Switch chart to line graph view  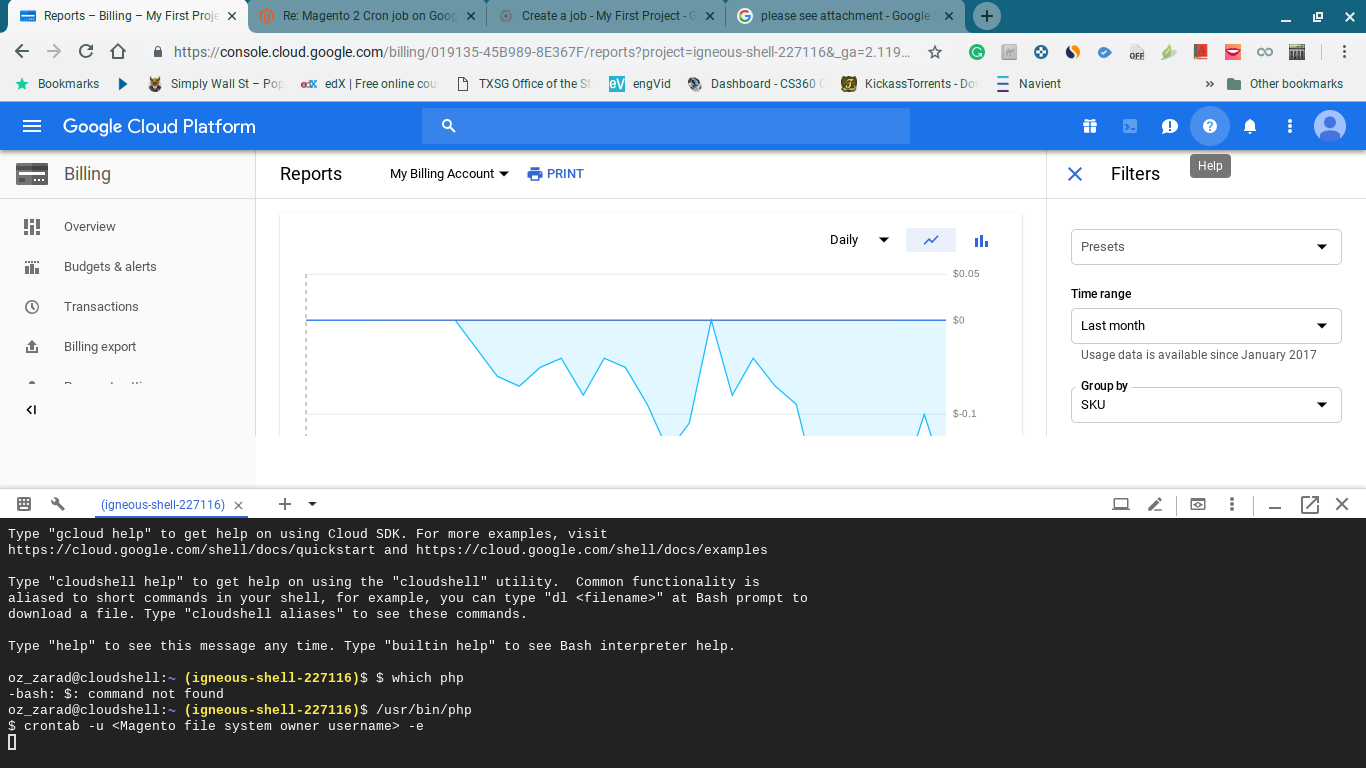click(931, 240)
